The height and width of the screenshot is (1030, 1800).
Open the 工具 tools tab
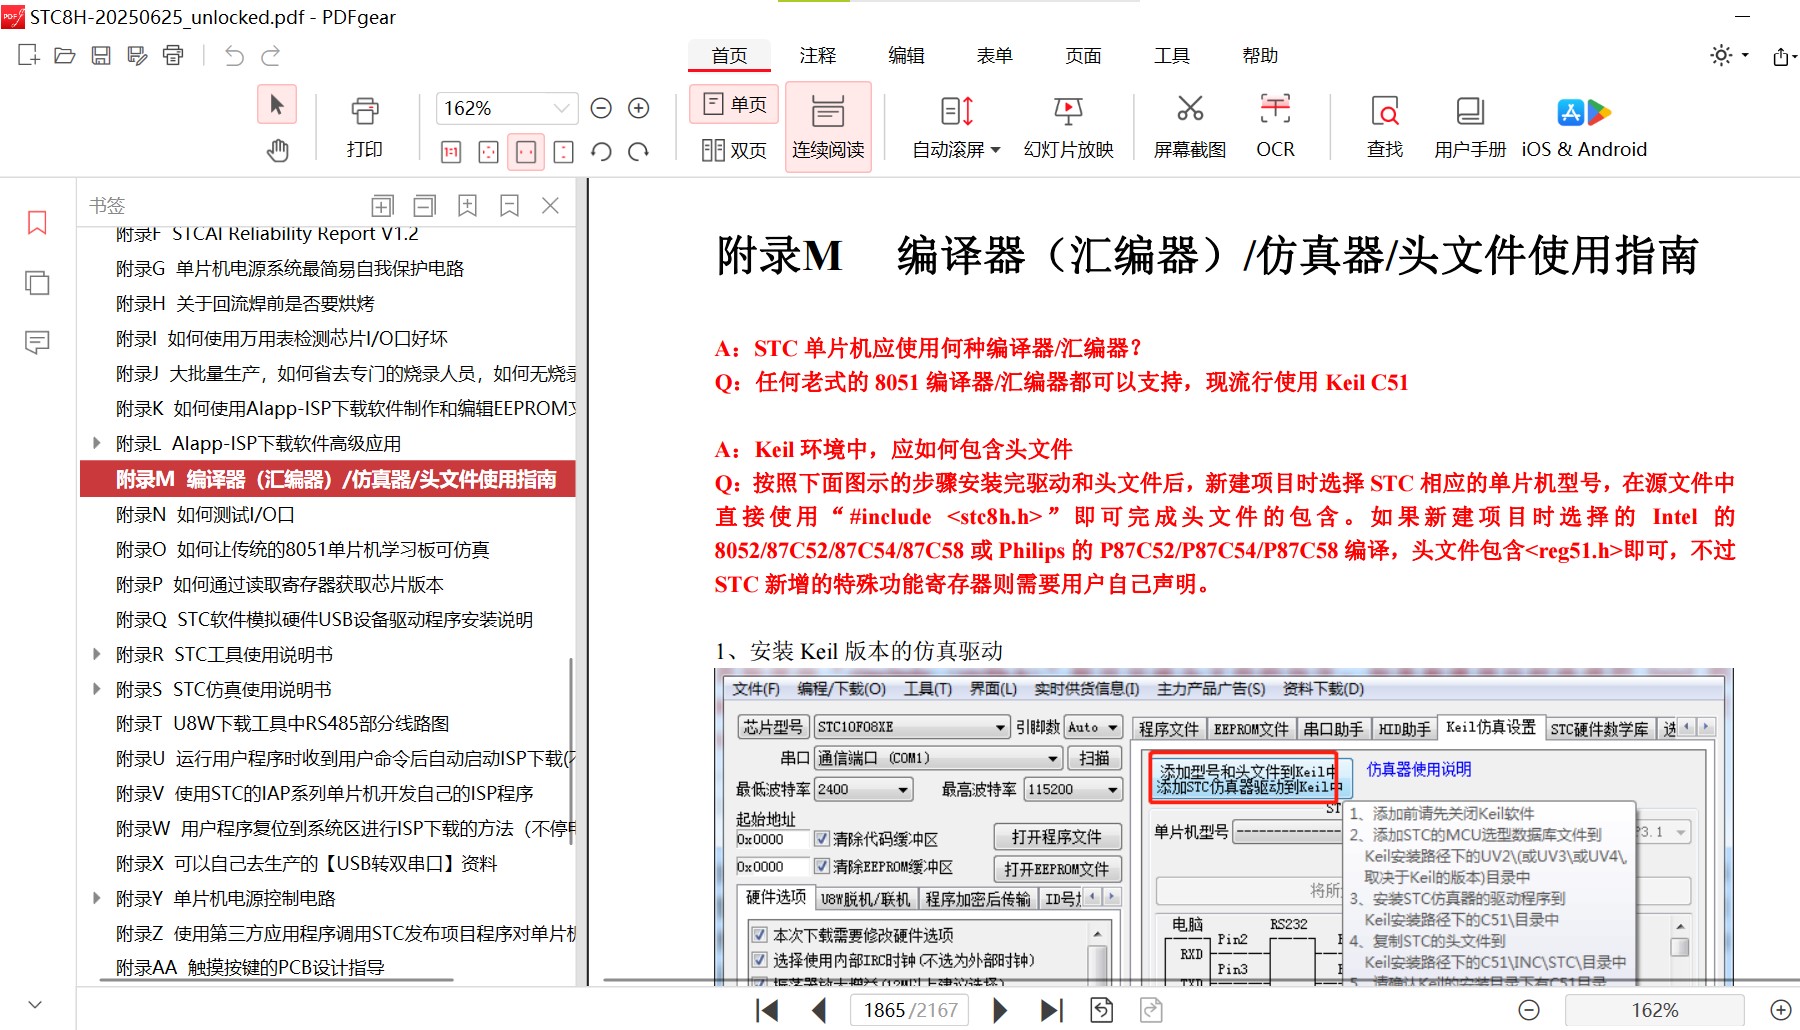(x=1171, y=56)
